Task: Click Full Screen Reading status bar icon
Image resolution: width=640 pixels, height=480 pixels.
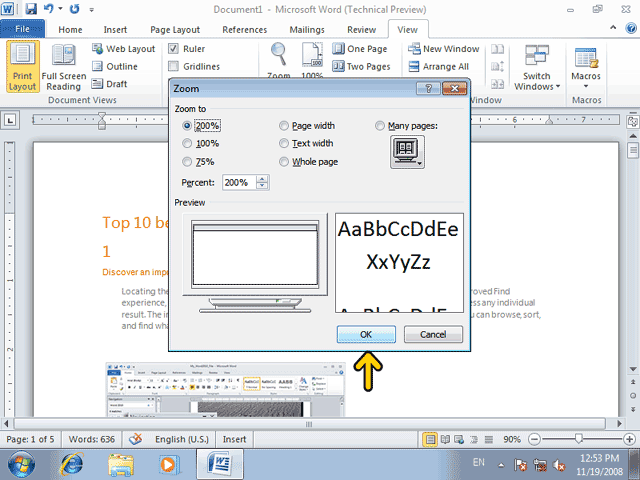Action: tap(445, 440)
